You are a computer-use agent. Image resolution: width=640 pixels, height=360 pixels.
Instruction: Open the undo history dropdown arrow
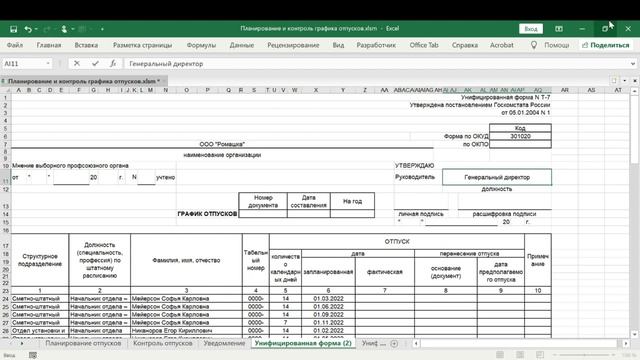click(x=36, y=29)
